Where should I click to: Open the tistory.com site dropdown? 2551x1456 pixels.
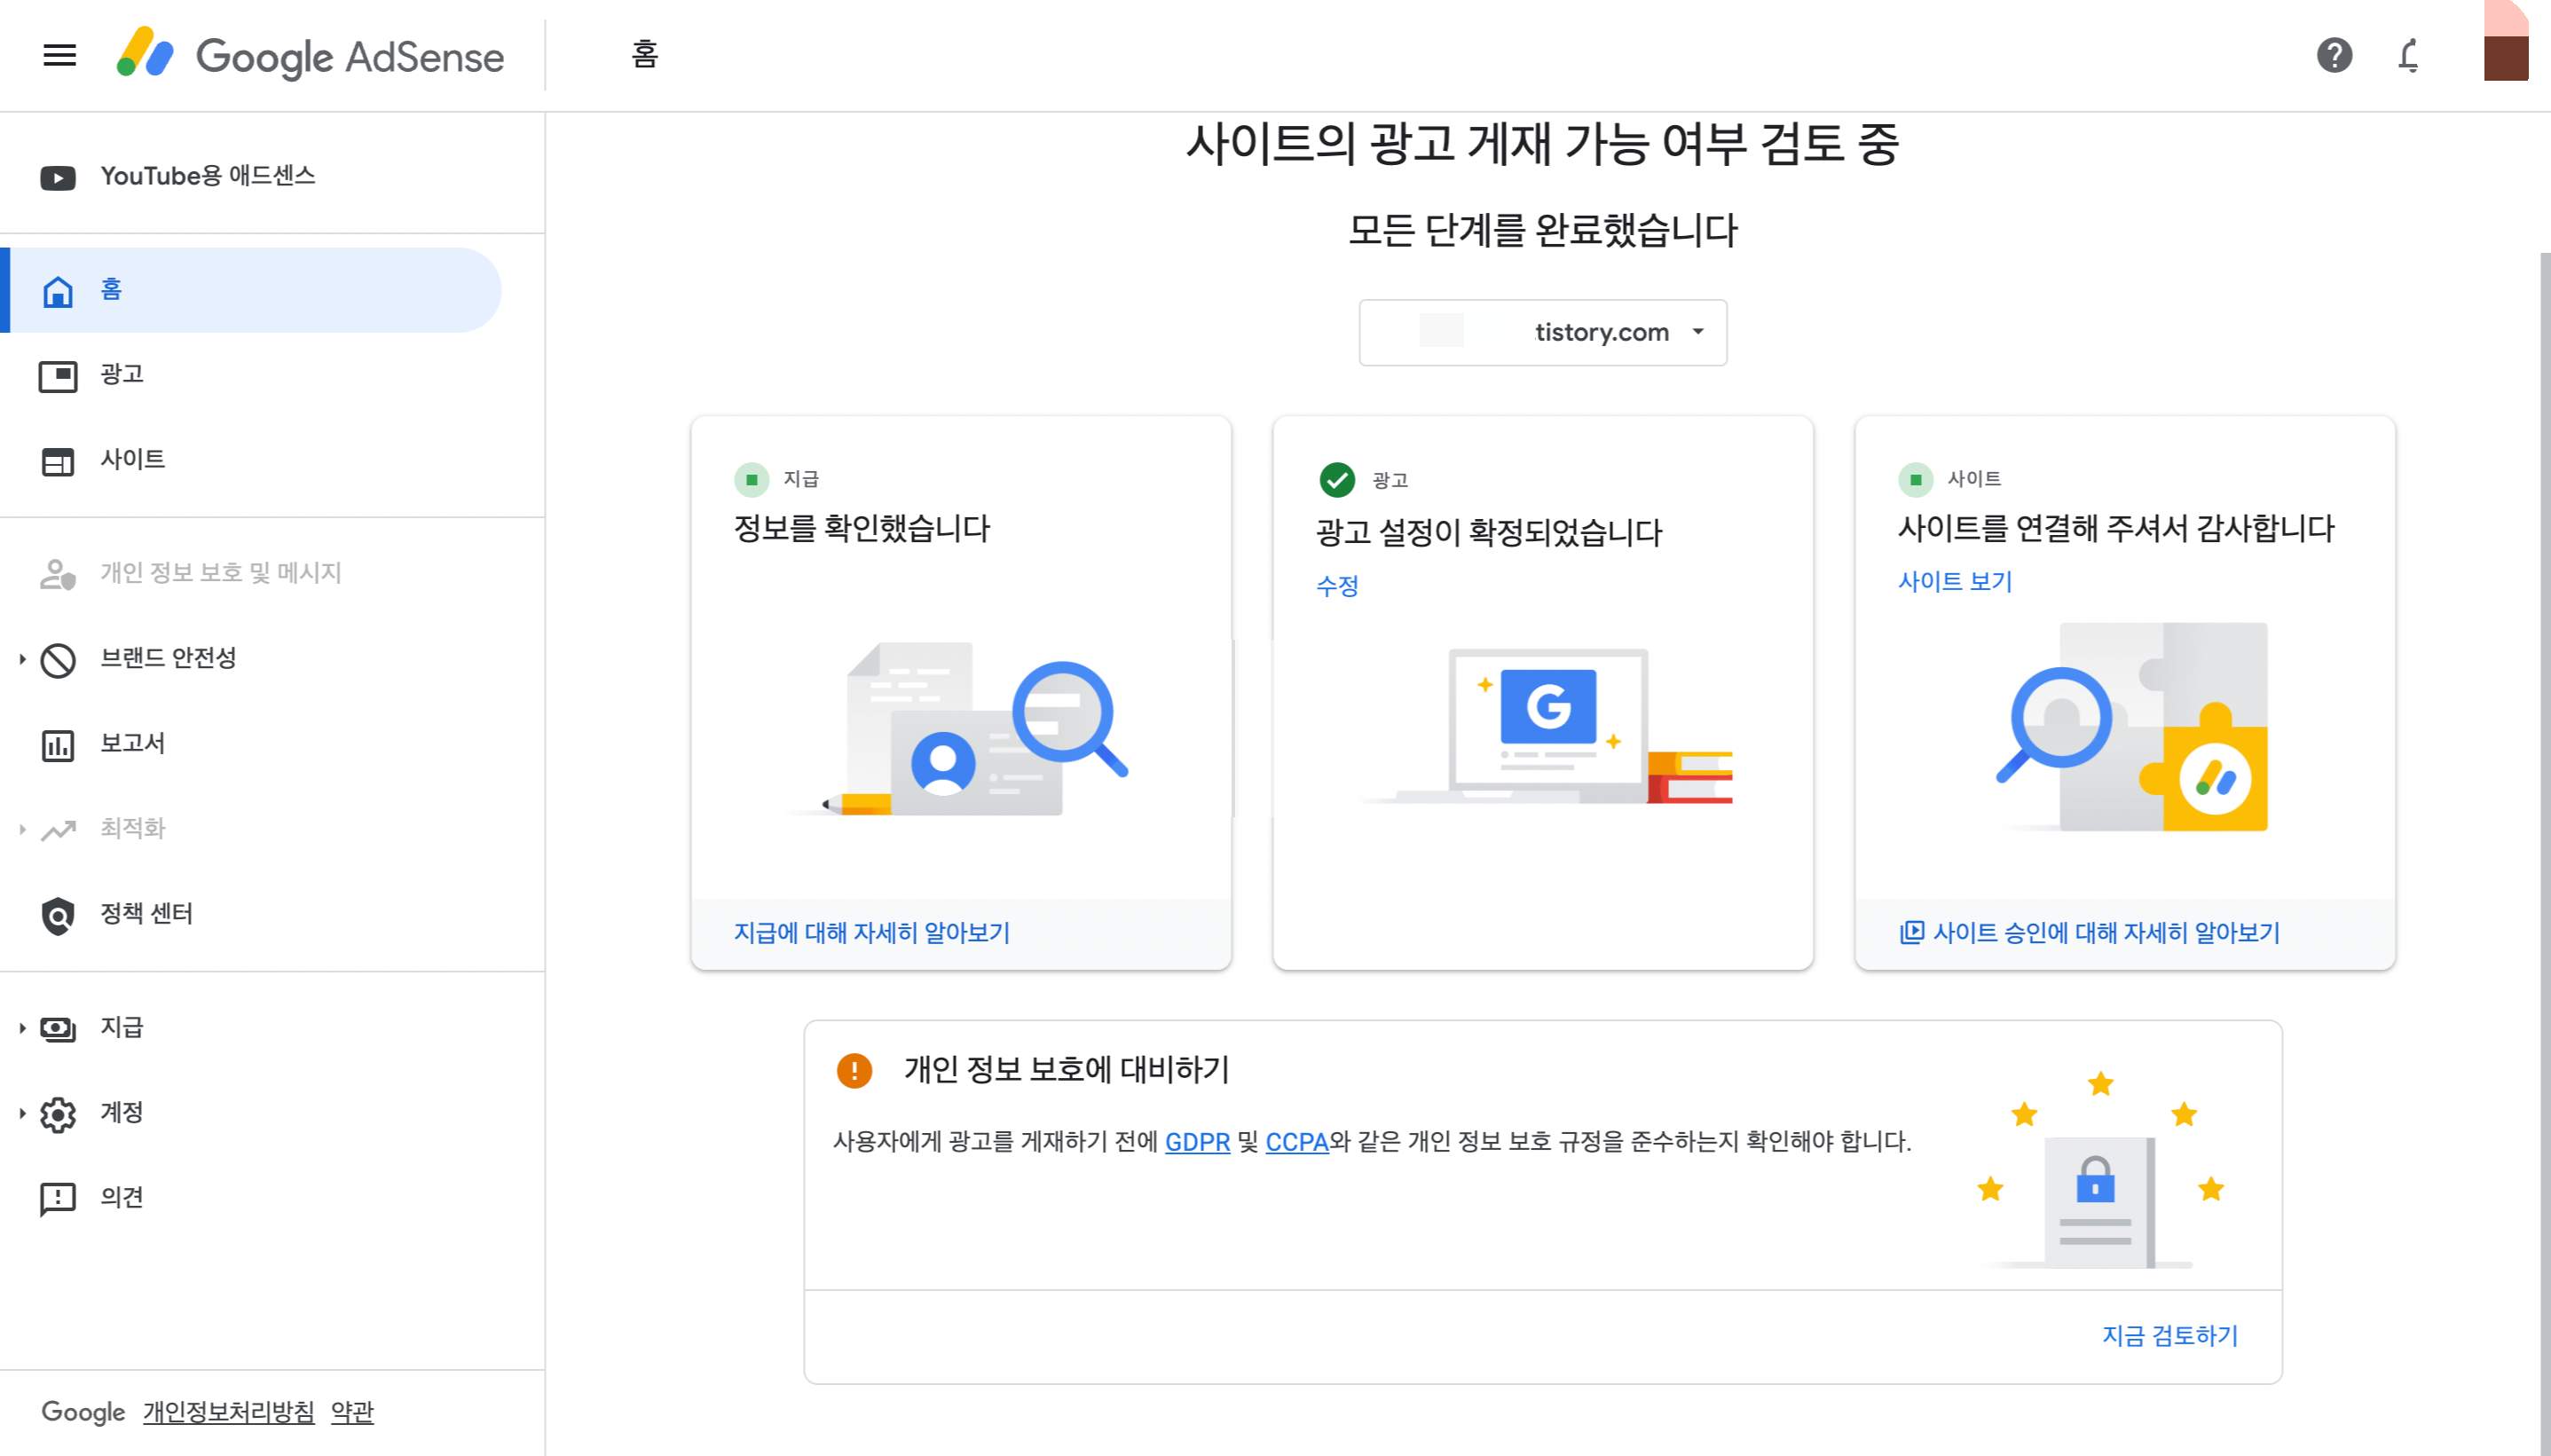tap(1542, 332)
